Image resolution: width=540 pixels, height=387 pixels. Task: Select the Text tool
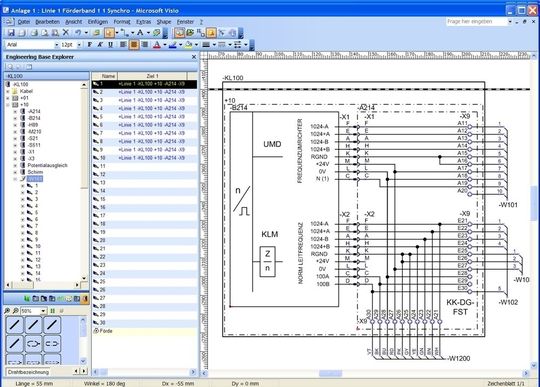pyautogui.click(x=140, y=33)
